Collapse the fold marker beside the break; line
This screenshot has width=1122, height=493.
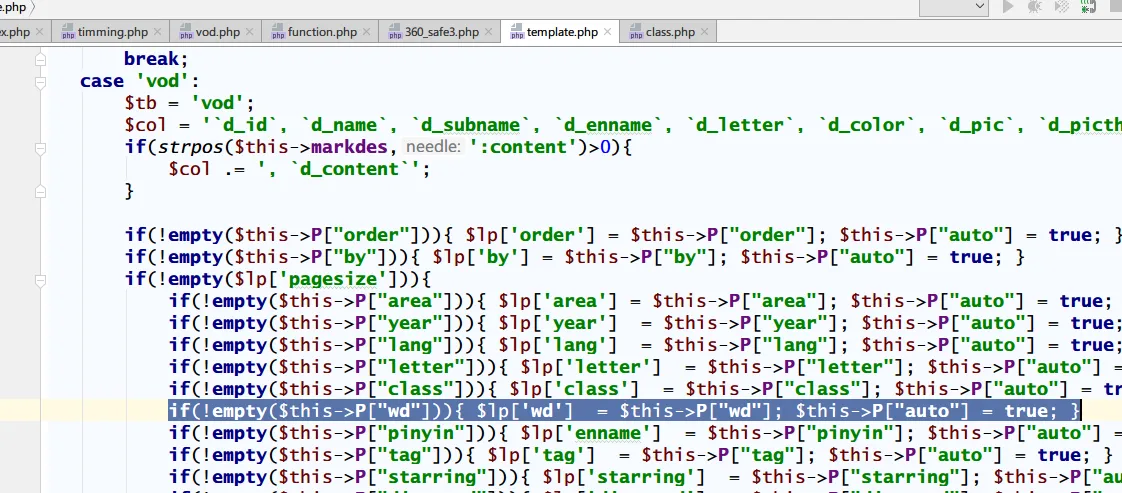pos(41,60)
